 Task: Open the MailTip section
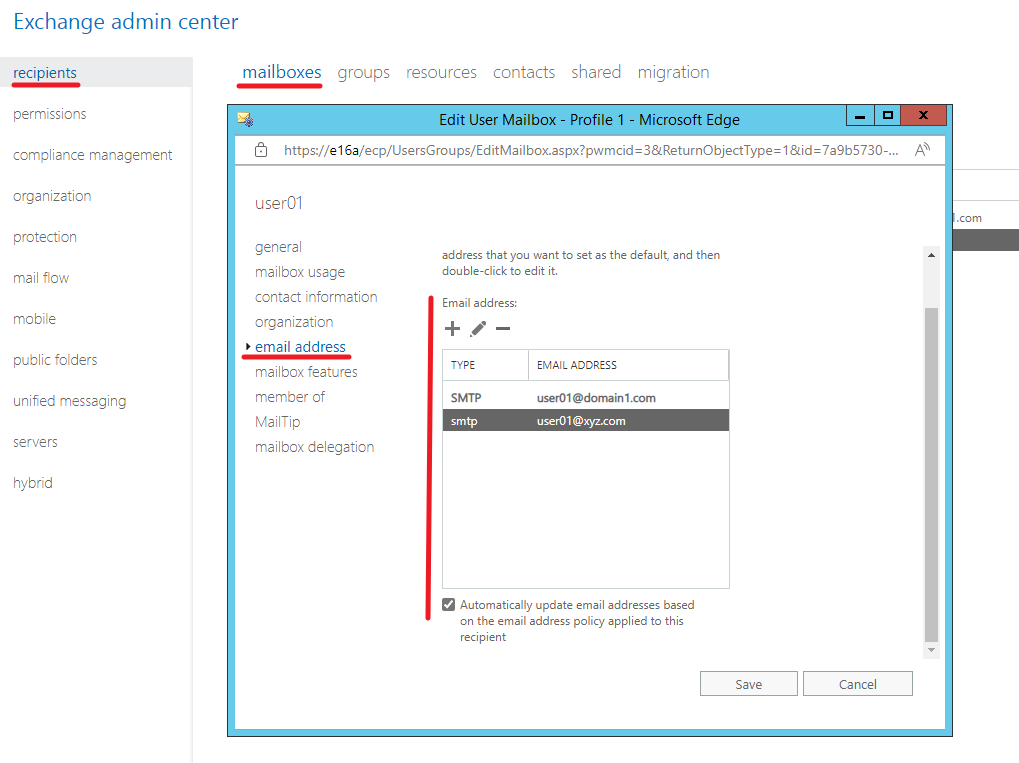(x=277, y=422)
